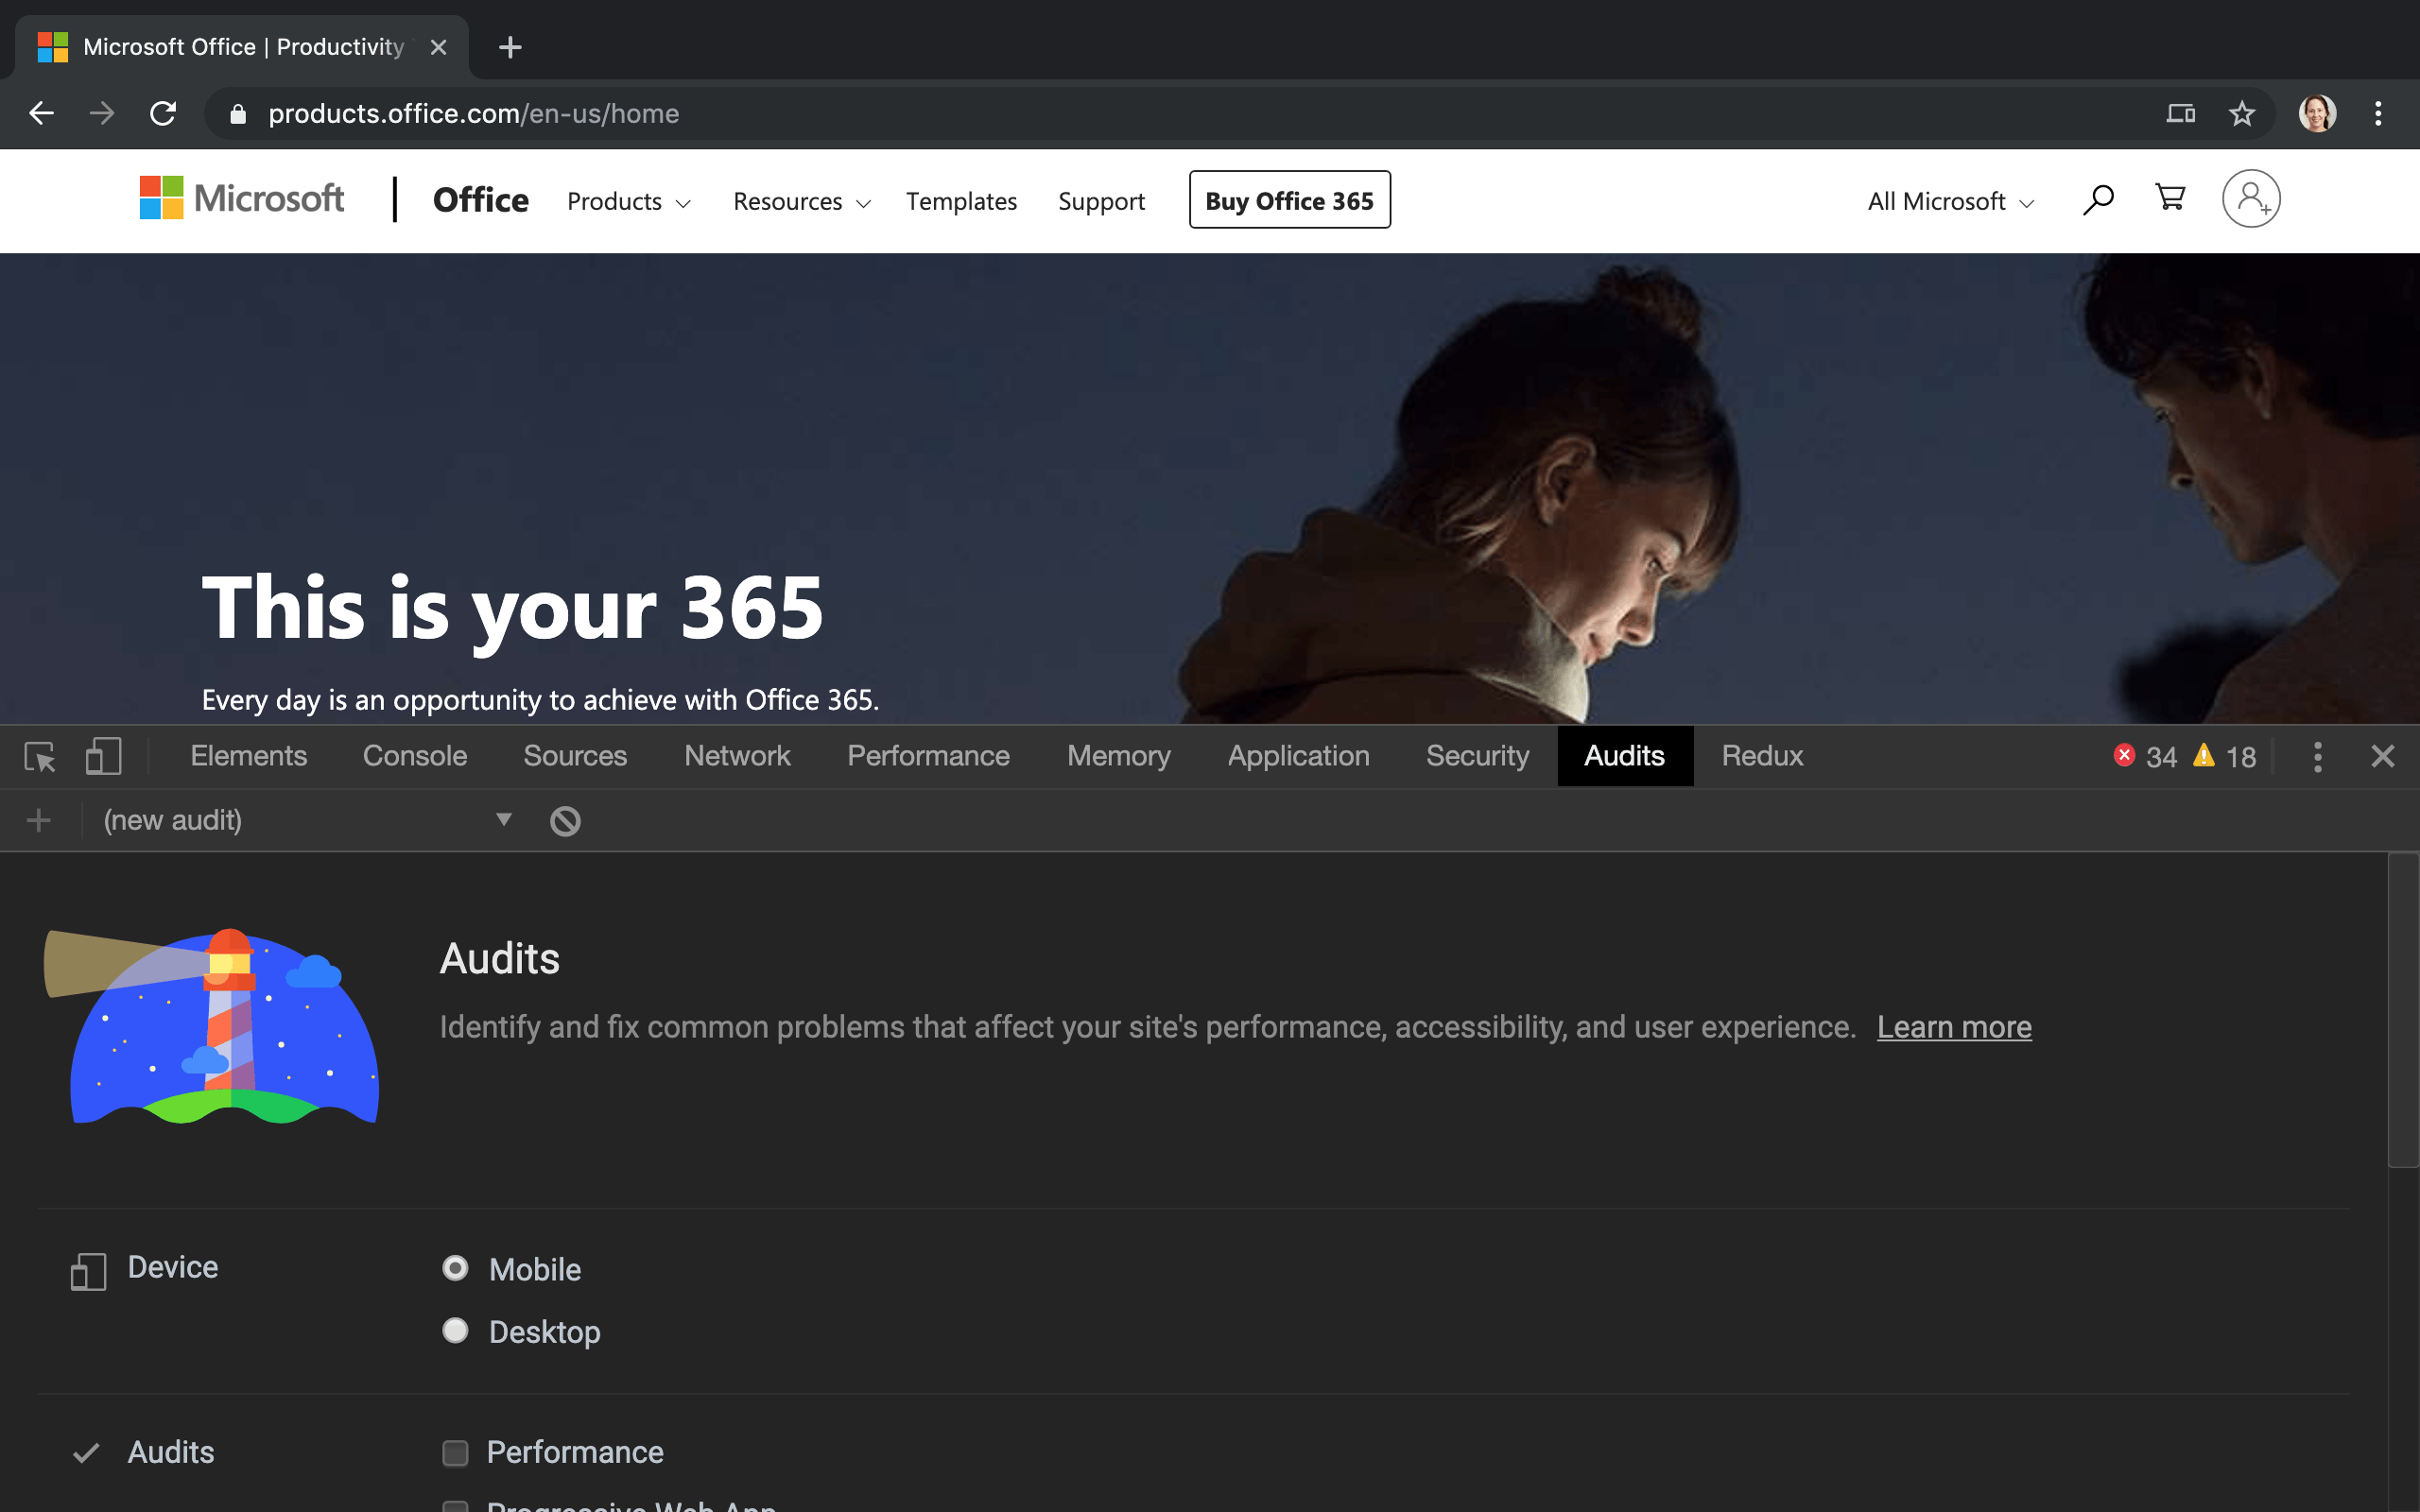Viewport: 2420px width, 1512px height.
Task: Switch to the Application tab
Action: pyautogui.click(x=1298, y=756)
